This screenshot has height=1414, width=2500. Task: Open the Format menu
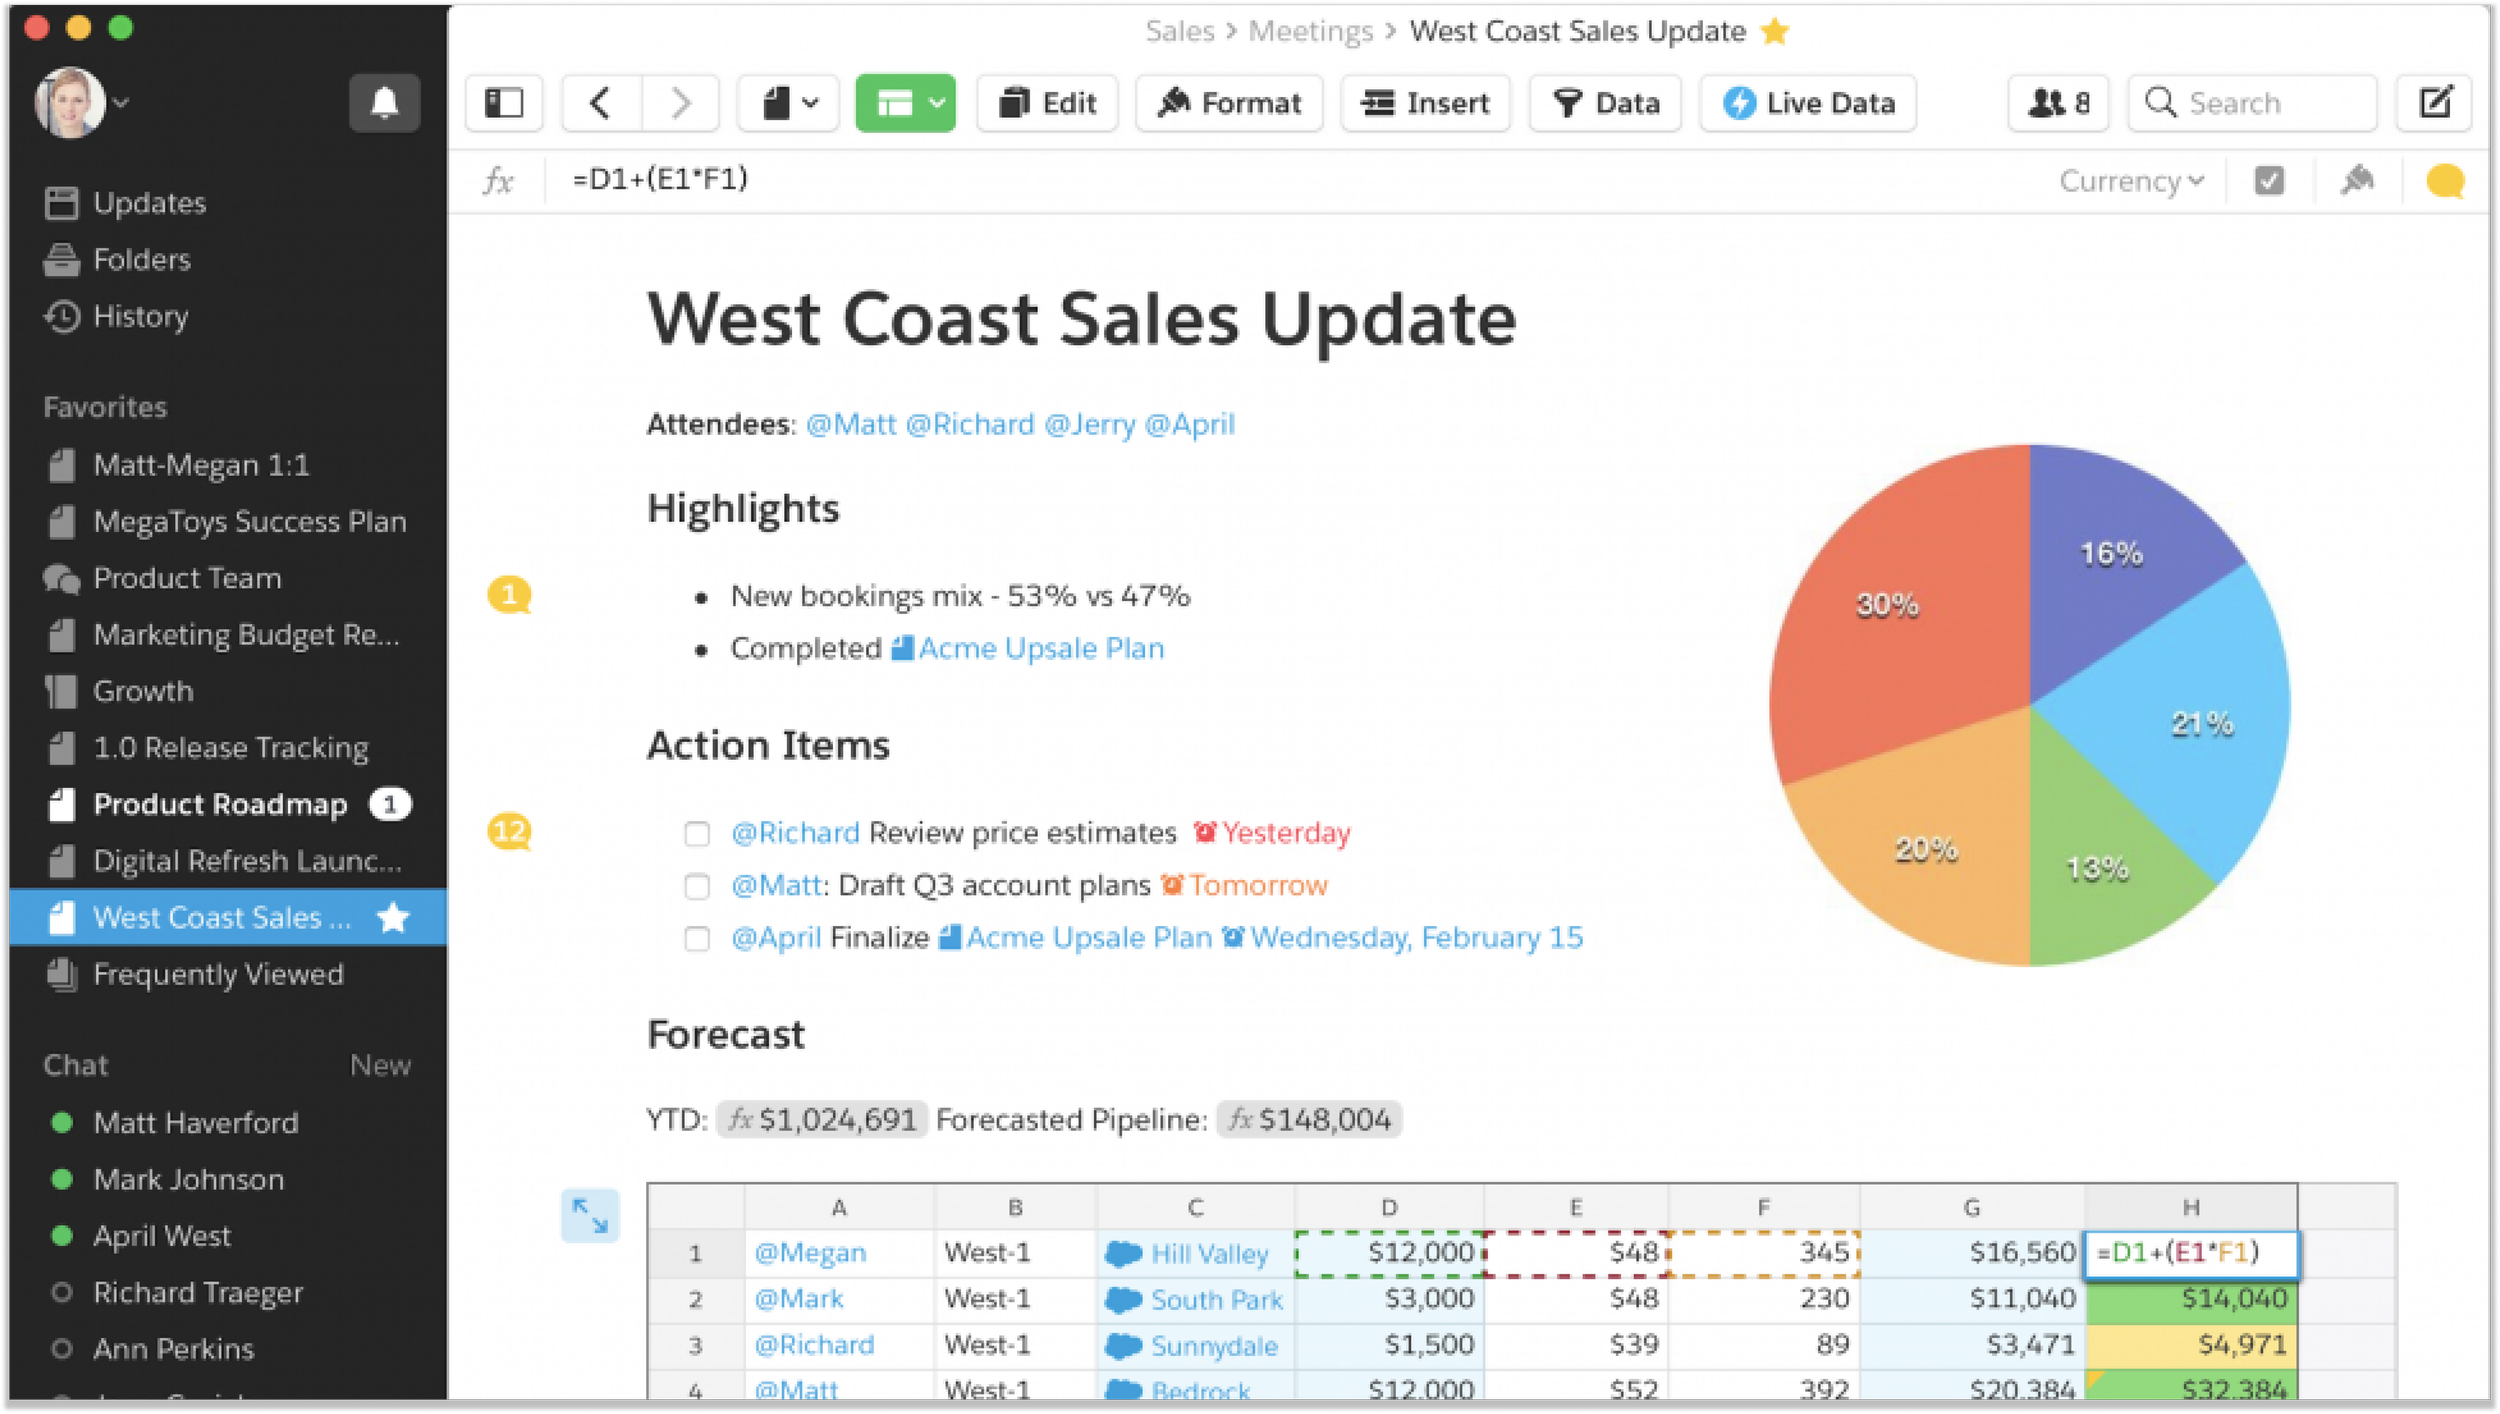[1229, 103]
